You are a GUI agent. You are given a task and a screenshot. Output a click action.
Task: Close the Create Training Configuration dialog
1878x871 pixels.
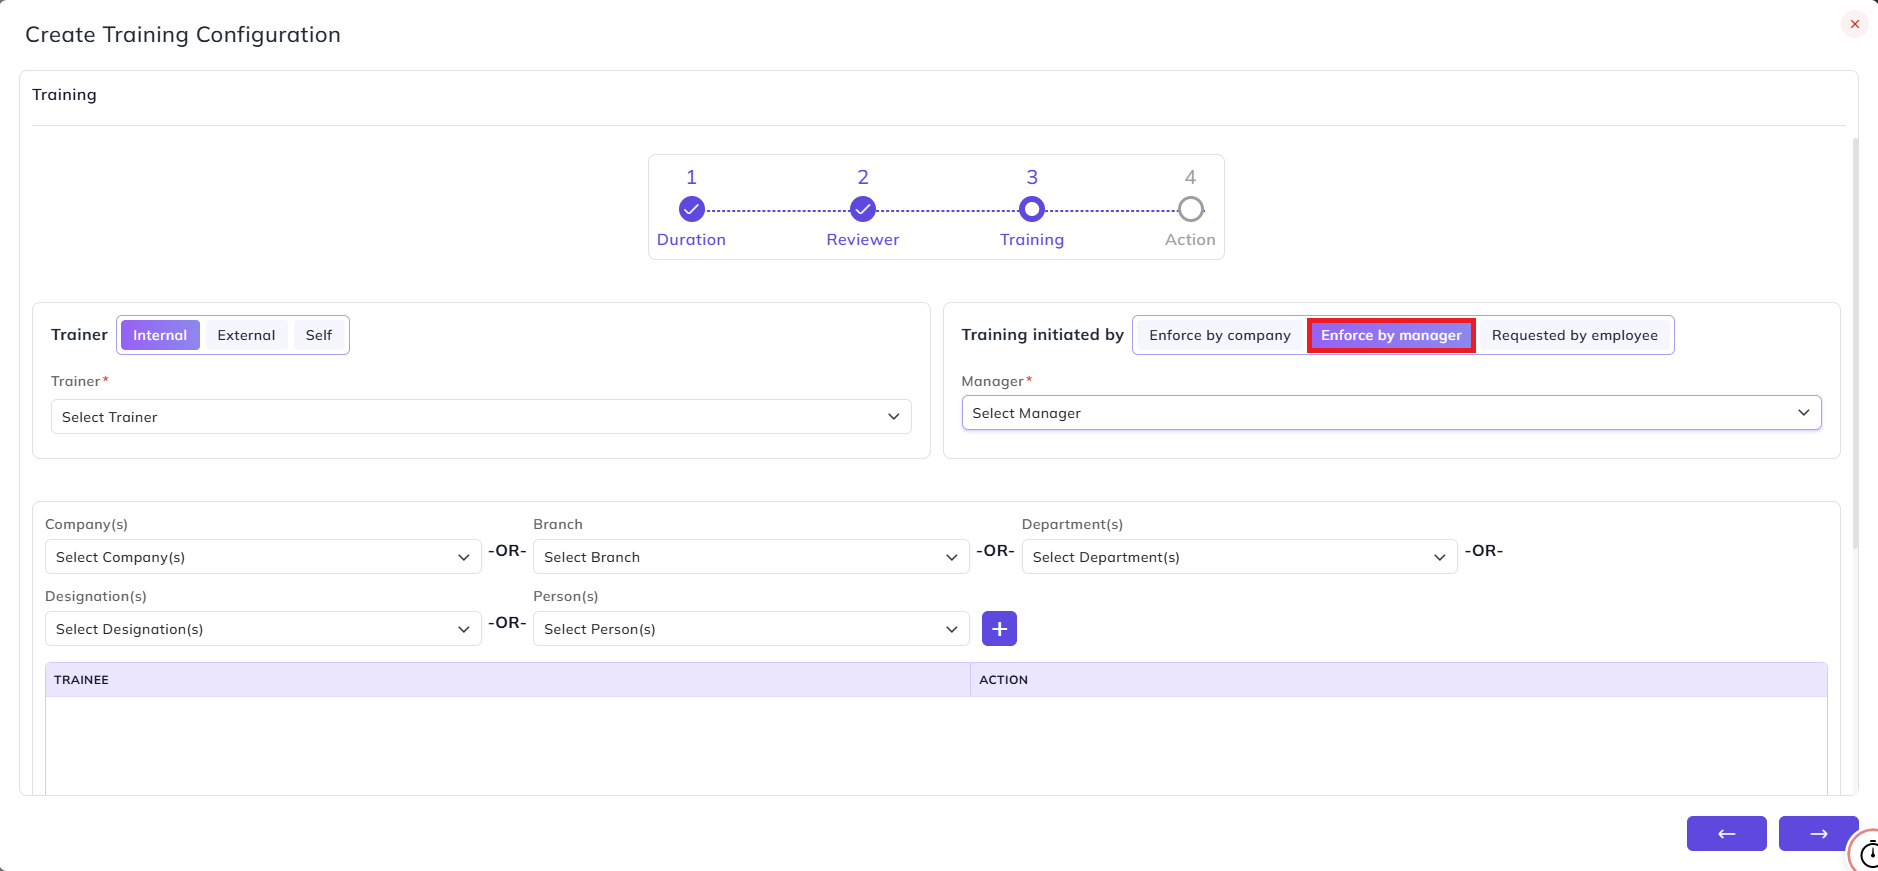1854,24
